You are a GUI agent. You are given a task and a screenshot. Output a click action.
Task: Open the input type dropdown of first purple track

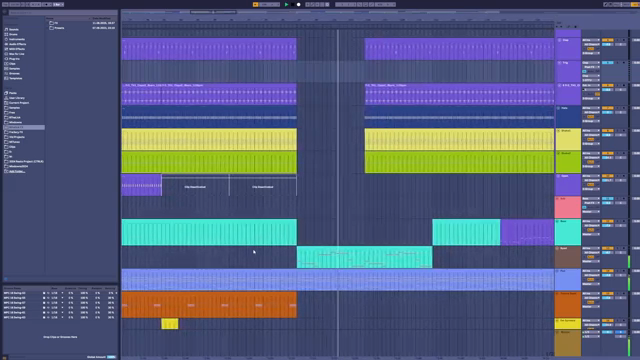(x=591, y=40)
